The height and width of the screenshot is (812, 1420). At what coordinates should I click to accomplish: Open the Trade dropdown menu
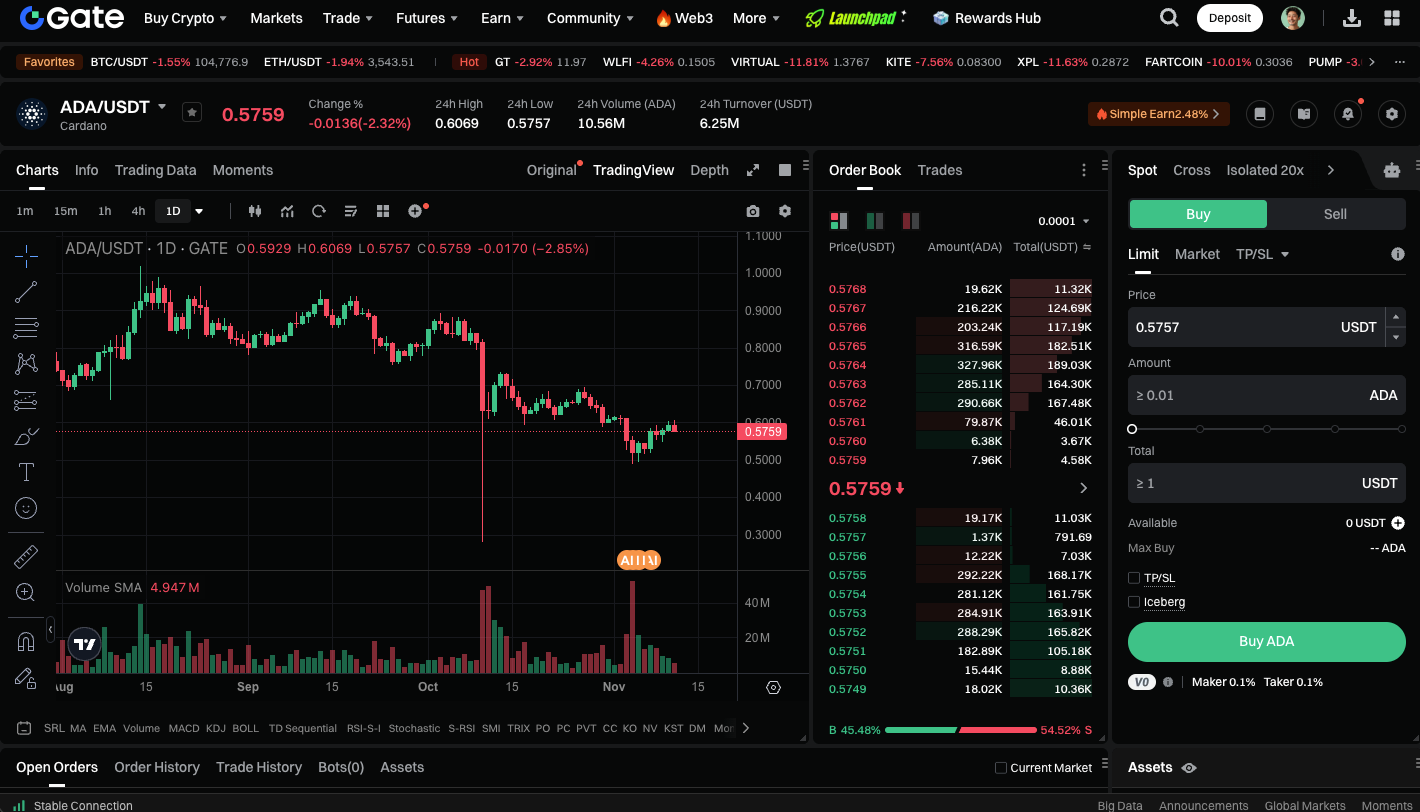[348, 18]
